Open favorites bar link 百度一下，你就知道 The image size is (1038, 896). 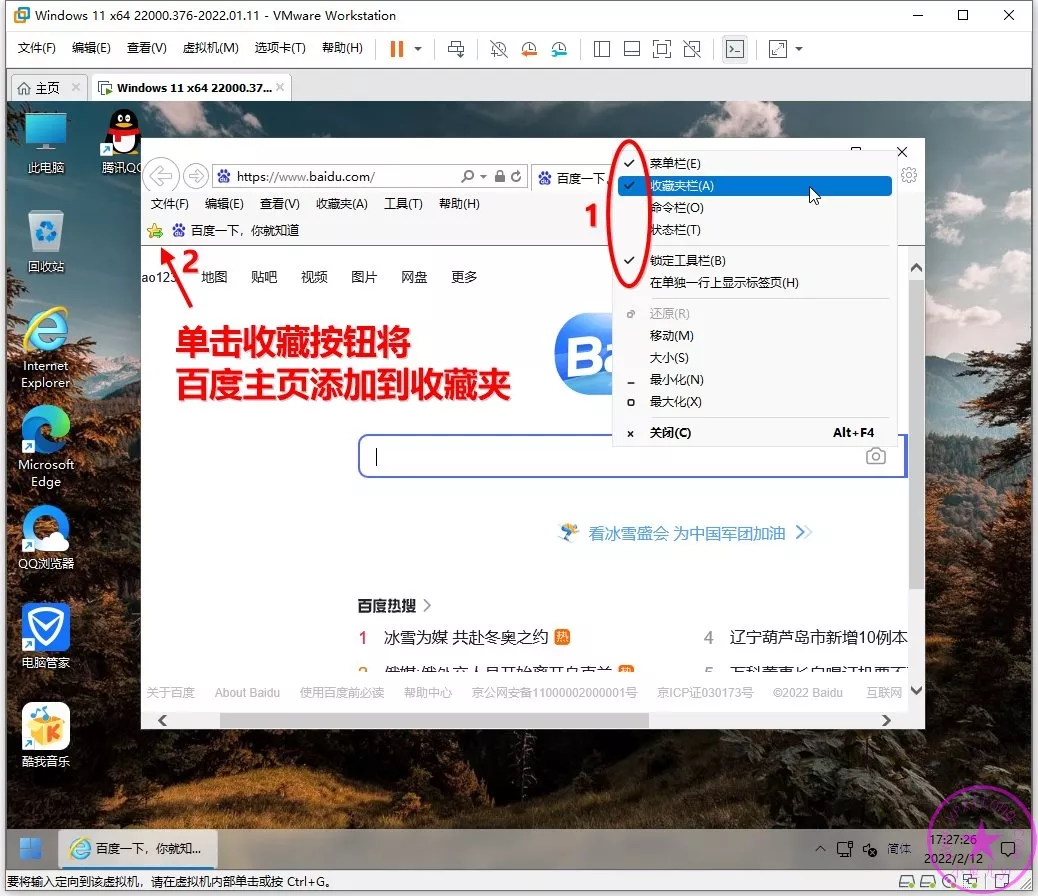[236, 230]
